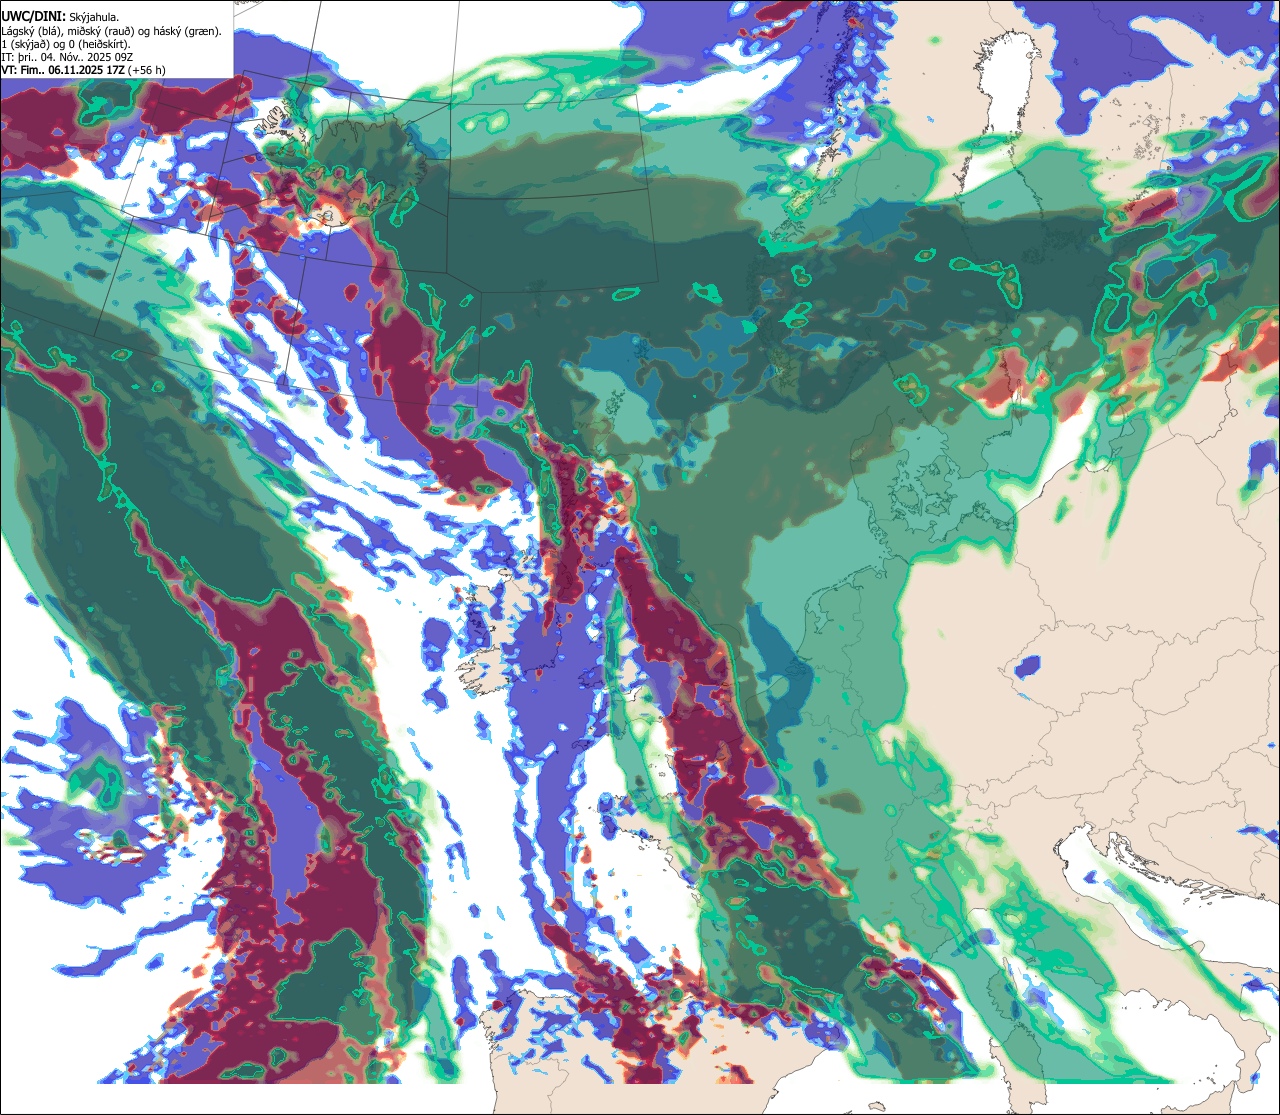Click the "1 (skýjað)" legend text
Viewport: 1280px width, 1115px height.
25,45
